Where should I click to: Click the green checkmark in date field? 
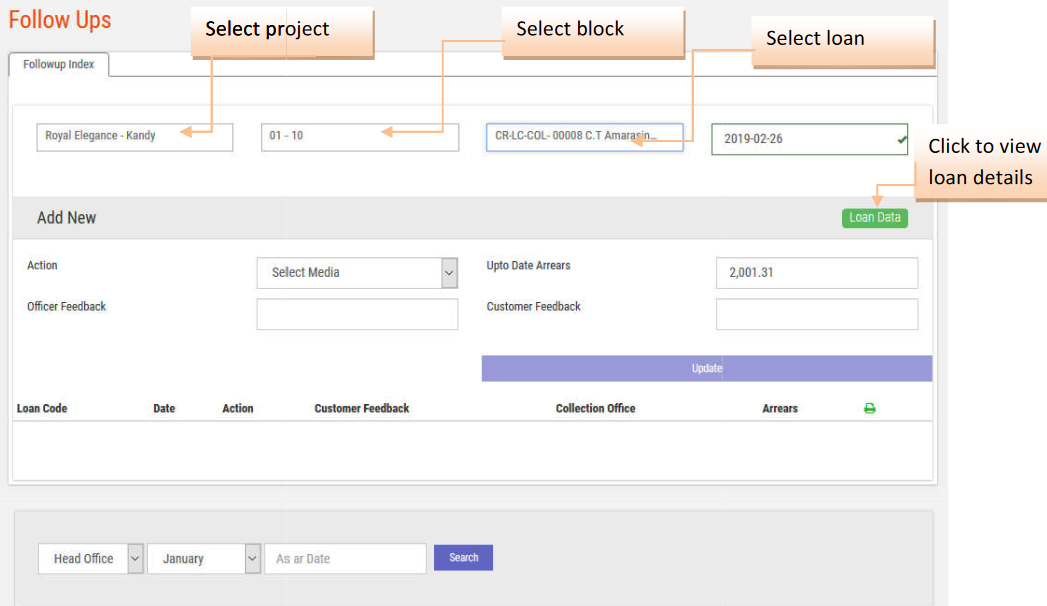tap(903, 139)
